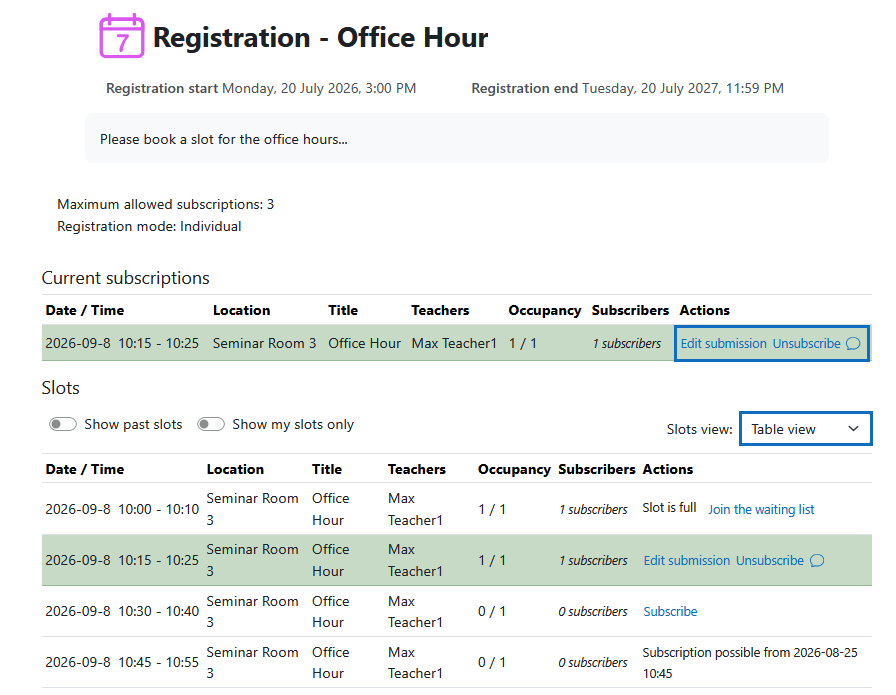Click Edit submission in Current subscriptions
Viewport: 896px width, 695px height.
(723, 343)
